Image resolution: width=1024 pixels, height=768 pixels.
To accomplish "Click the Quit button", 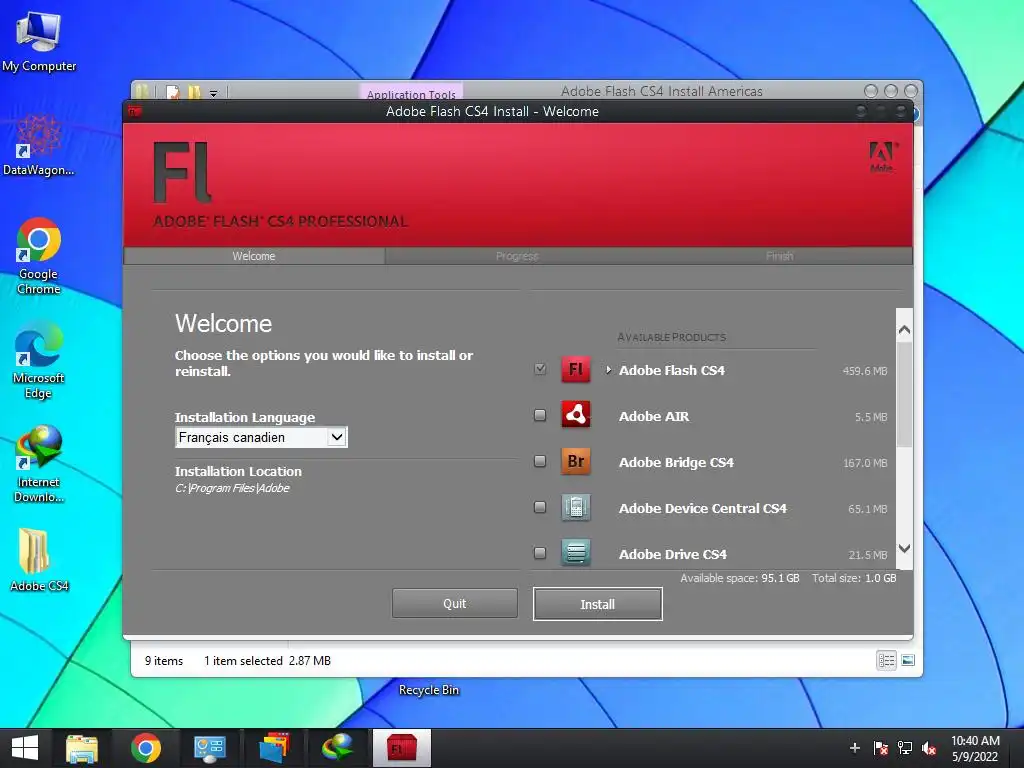I will click(x=455, y=603).
